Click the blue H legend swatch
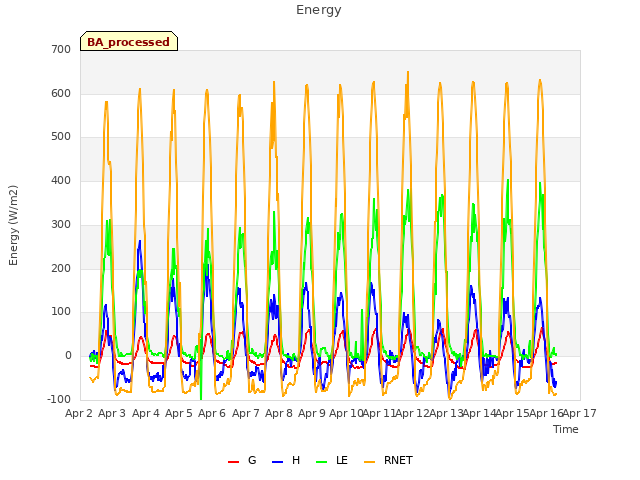The image size is (640, 480). click(278, 462)
